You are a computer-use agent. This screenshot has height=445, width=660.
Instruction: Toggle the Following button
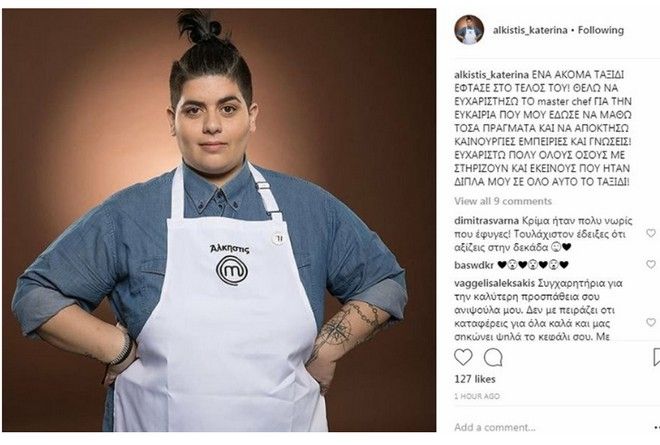tap(601, 30)
